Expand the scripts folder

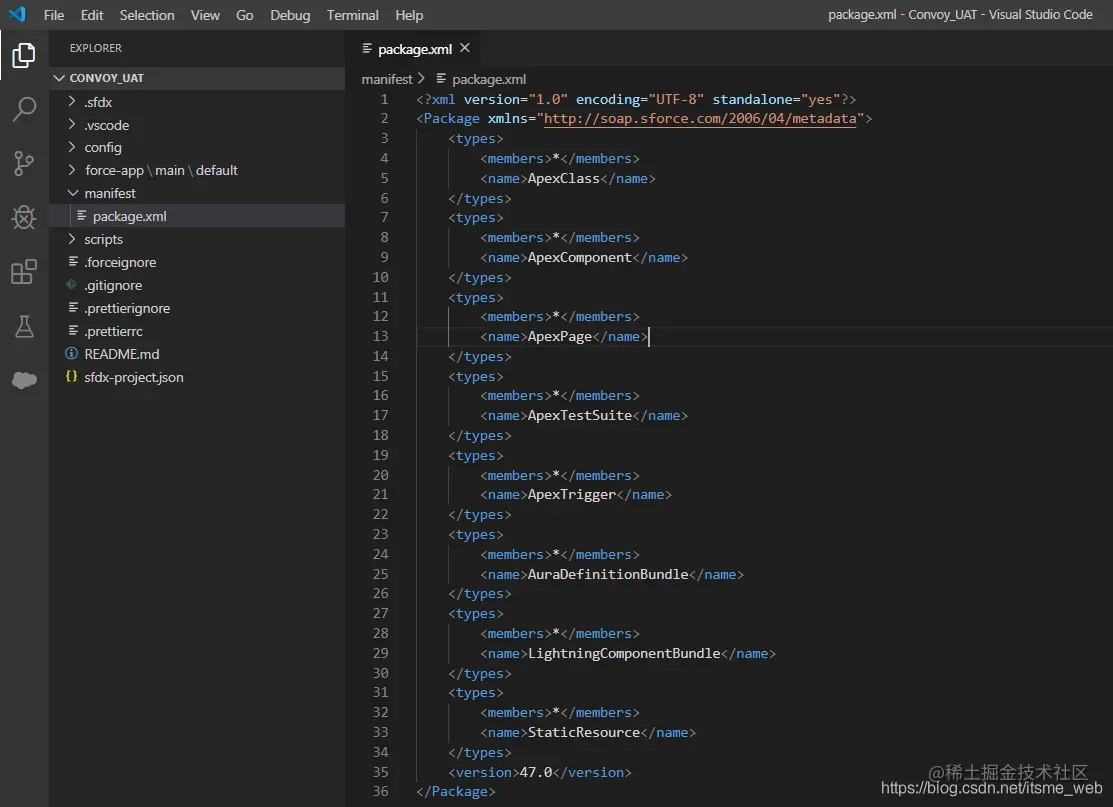(x=72, y=238)
